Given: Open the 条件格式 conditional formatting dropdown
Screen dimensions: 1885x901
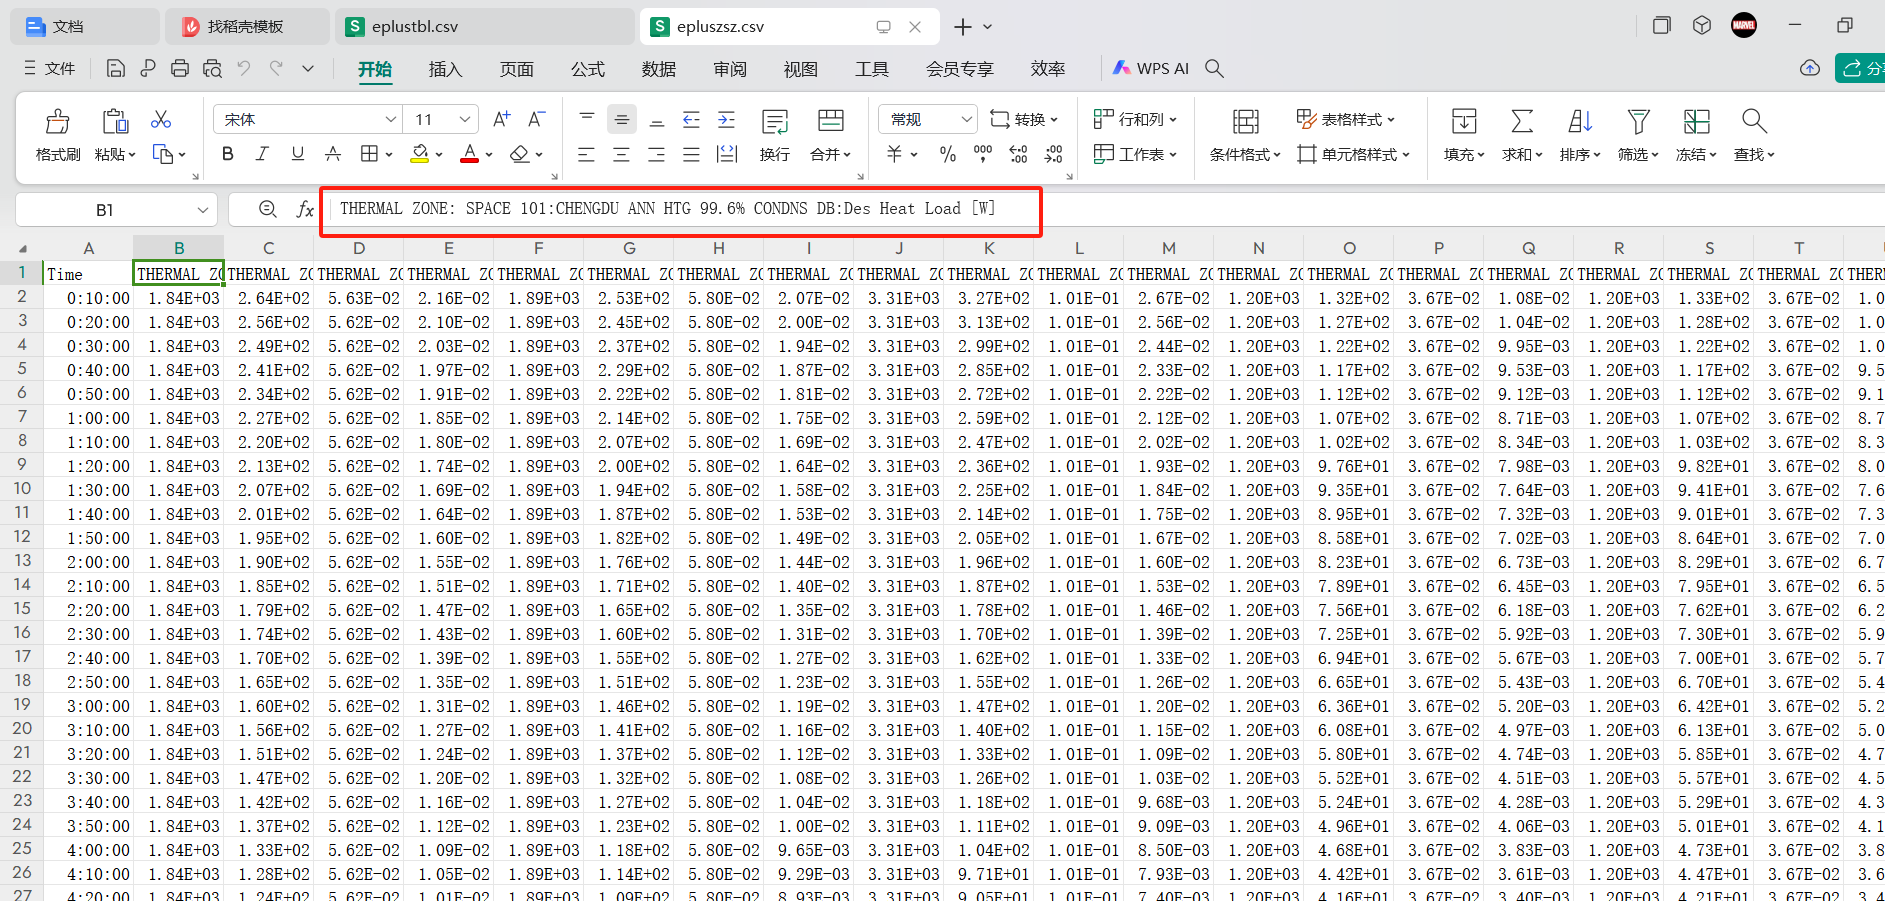Looking at the screenshot, I should tap(1245, 154).
